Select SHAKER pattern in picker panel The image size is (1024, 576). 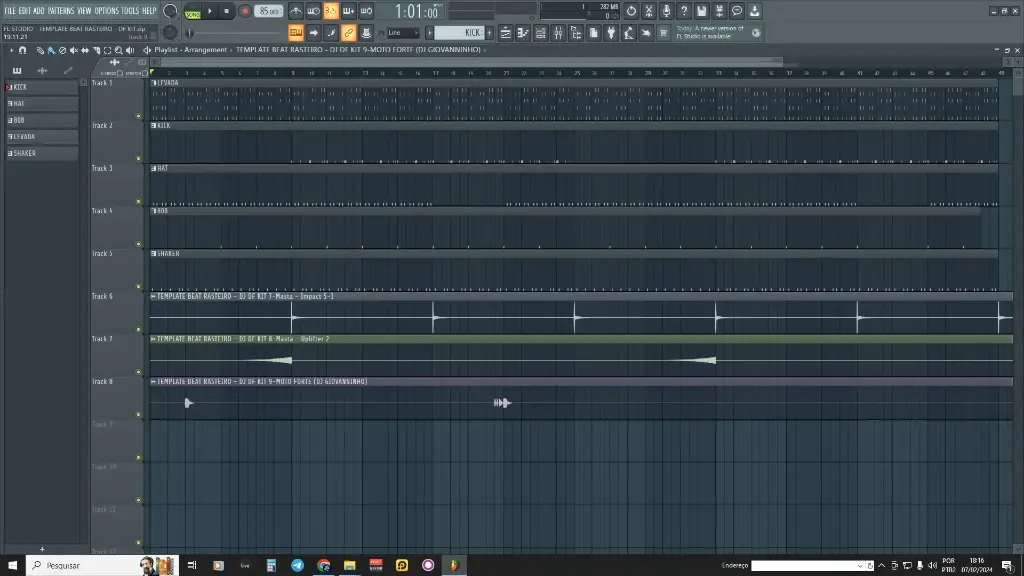pyautogui.click(x=42, y=153)
